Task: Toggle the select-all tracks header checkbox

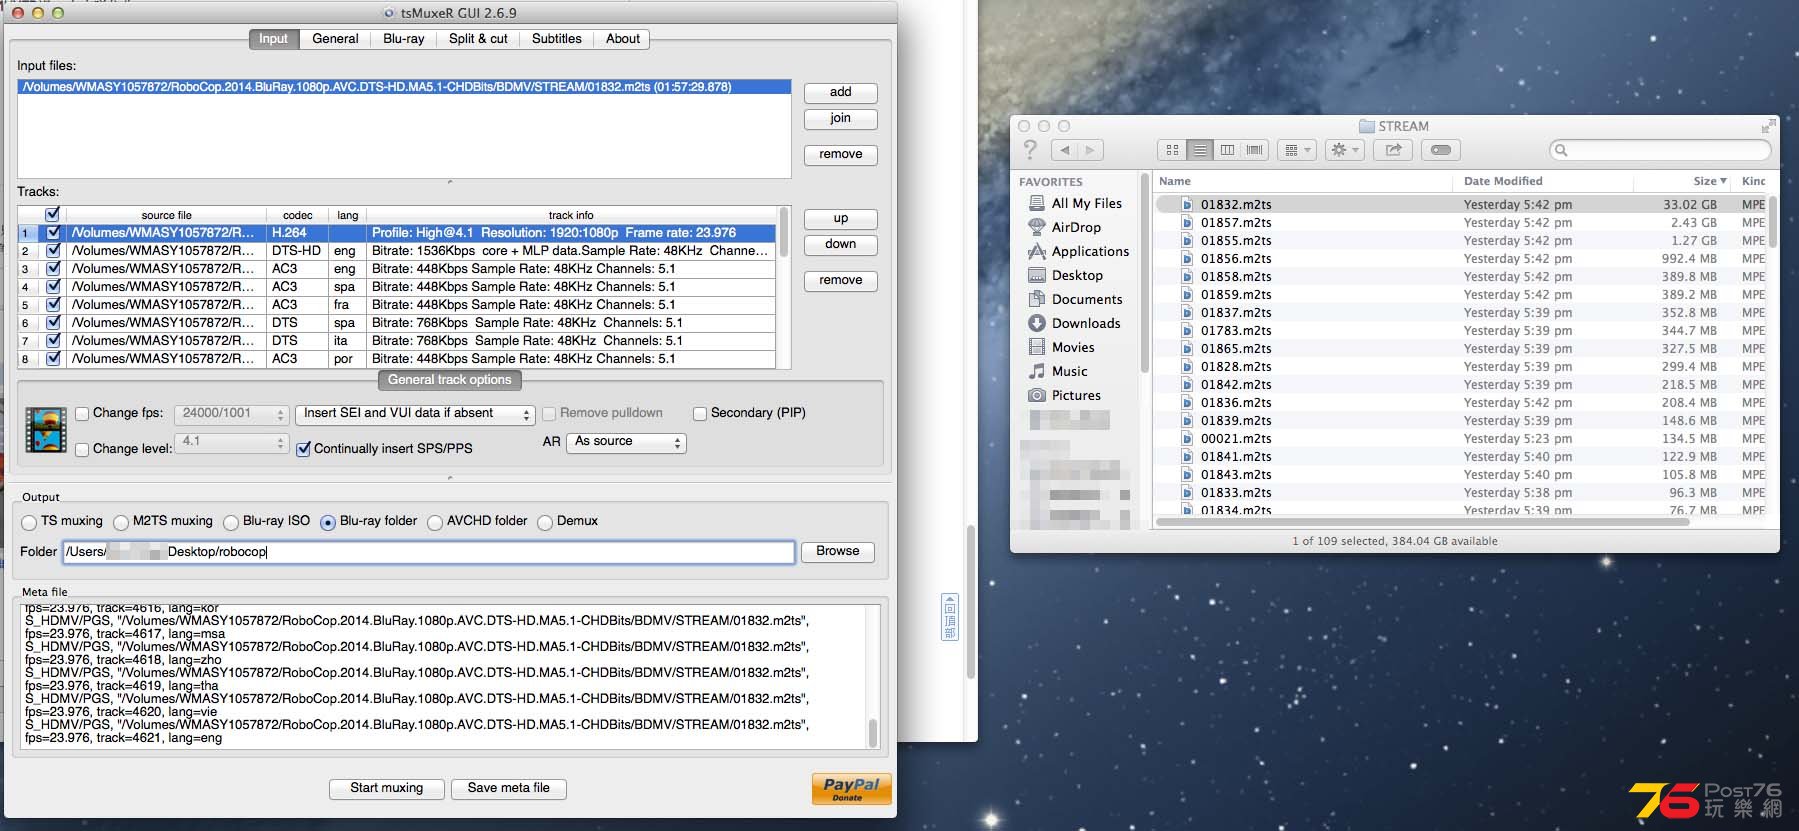Action: tap(53, 214)
